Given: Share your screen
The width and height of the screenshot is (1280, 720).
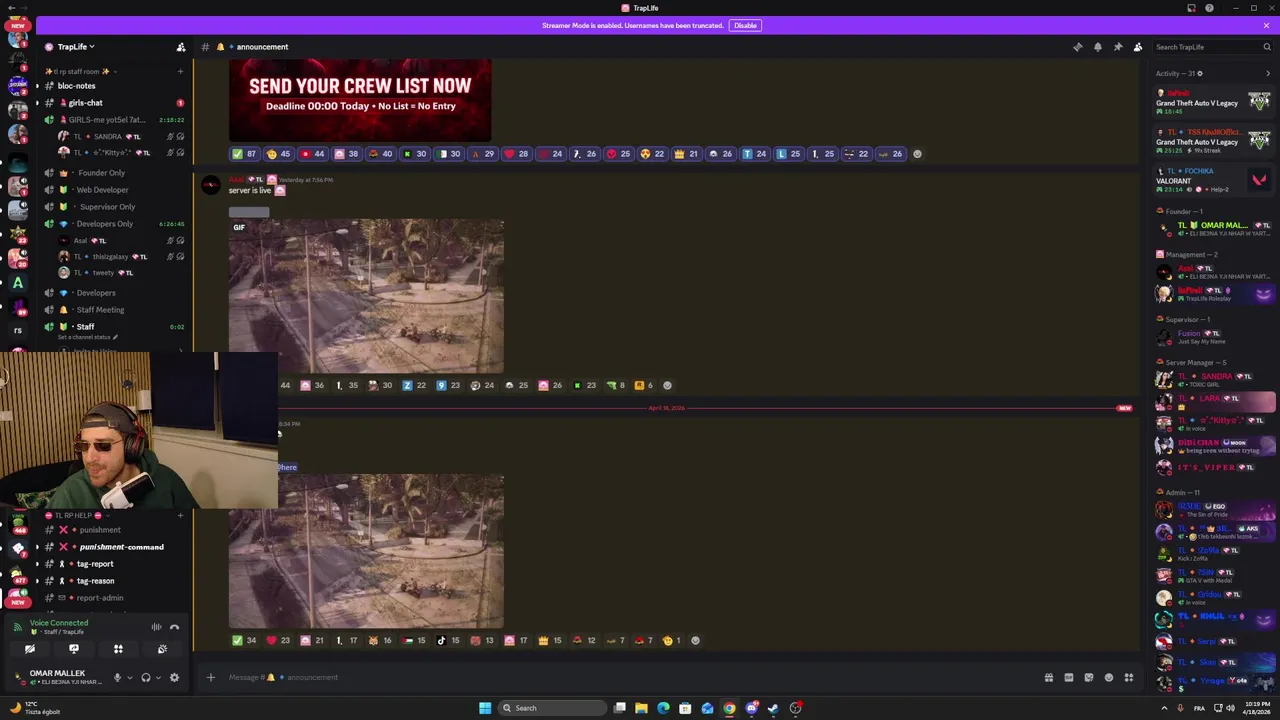Looking at the screenshot, I should [x=74, y=649].
